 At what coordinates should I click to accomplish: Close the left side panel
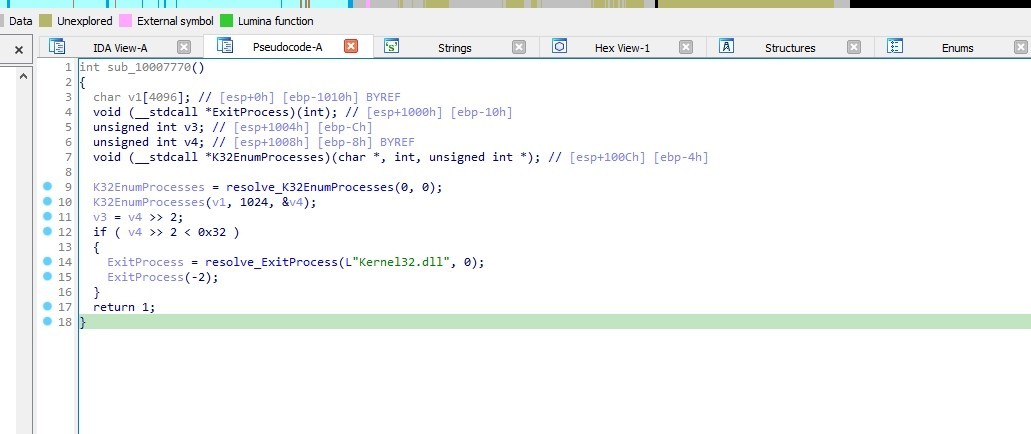point(18,49)
